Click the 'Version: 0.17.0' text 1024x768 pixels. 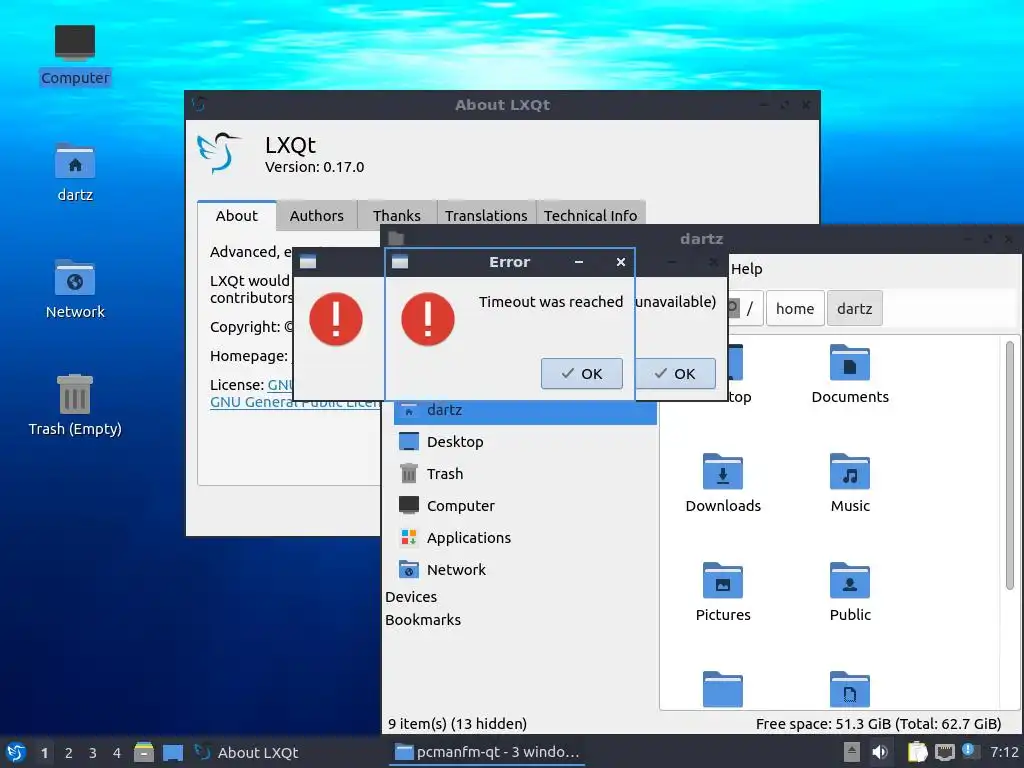(x=314, y=167)
